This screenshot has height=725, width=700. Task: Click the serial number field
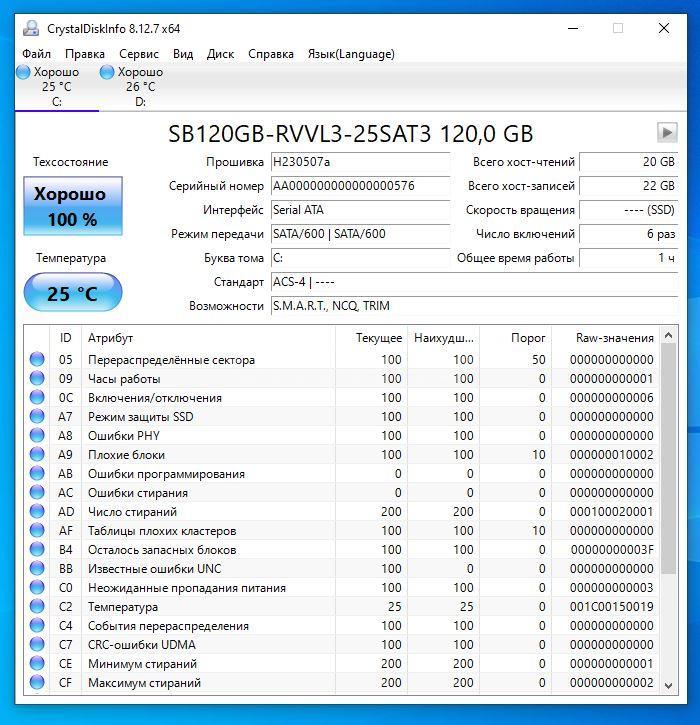point(360,186)
